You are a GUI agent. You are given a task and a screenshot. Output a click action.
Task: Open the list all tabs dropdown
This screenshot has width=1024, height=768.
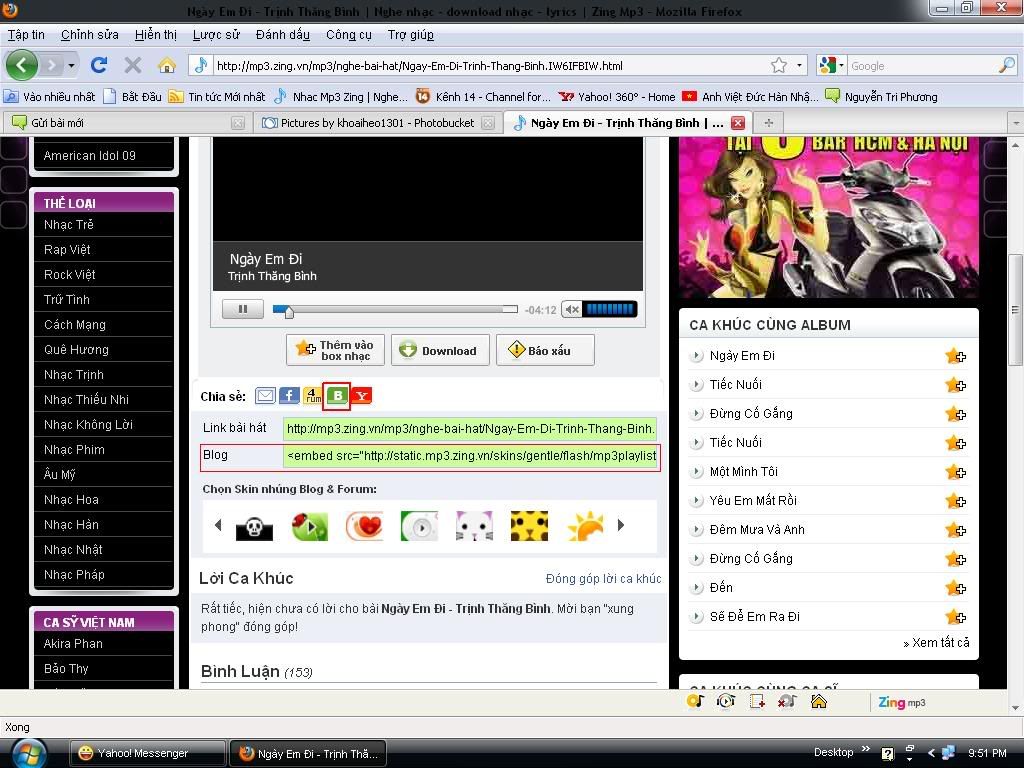(1015, 123)
